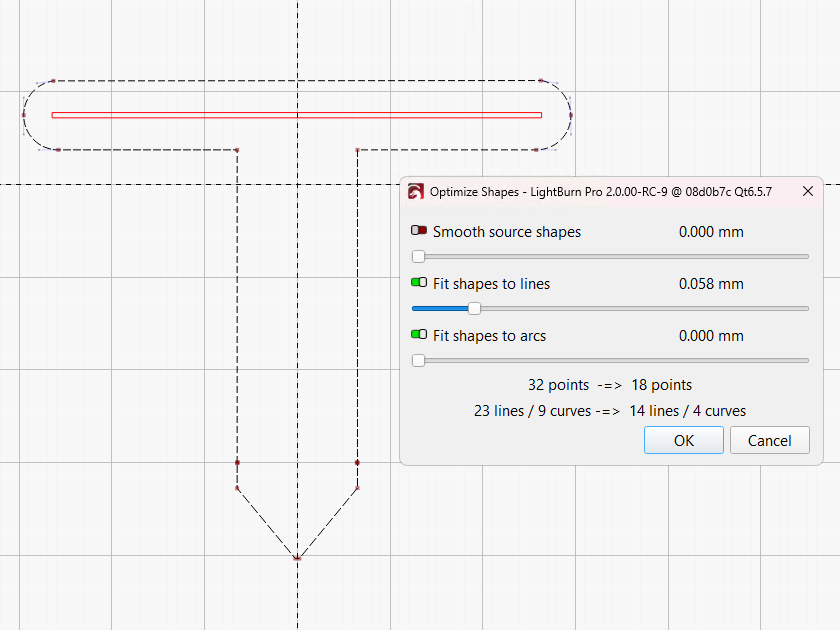Click the Fit shapes to arcs slider handle
The height and width of the screenshot is (630, 840).
click(x=418, y=361)
